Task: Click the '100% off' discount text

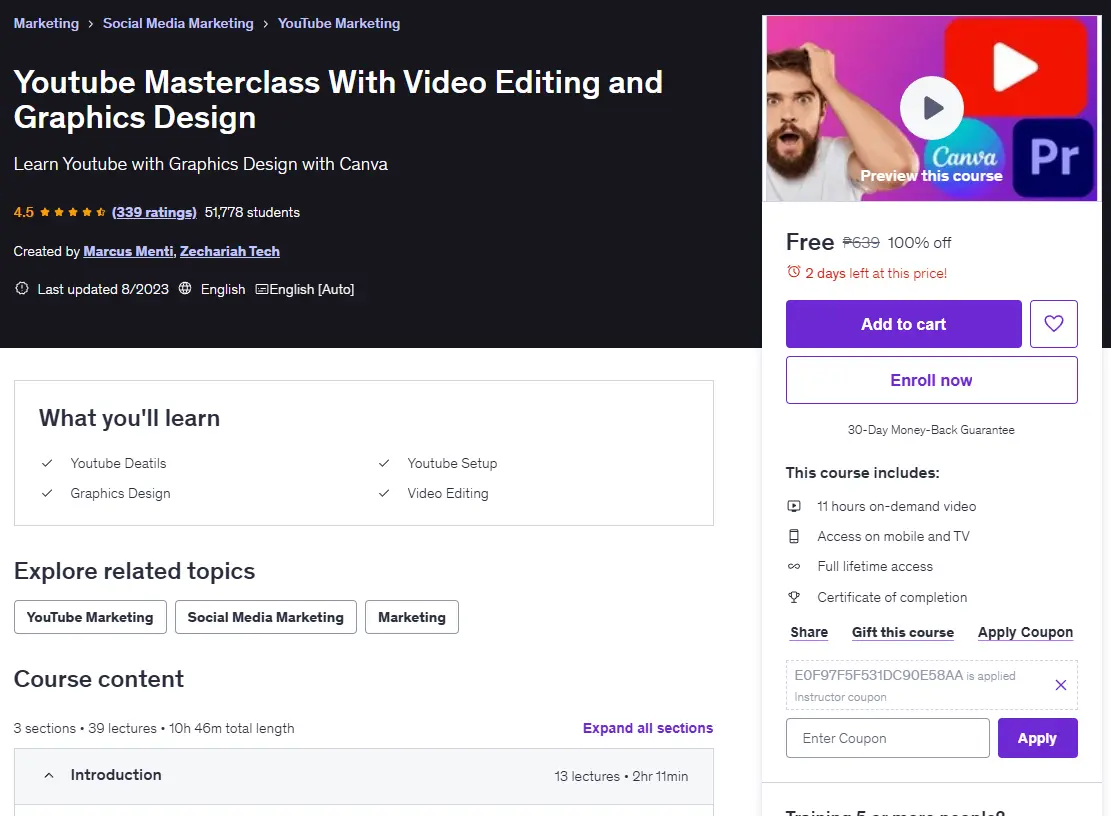Action: point(919,243)
